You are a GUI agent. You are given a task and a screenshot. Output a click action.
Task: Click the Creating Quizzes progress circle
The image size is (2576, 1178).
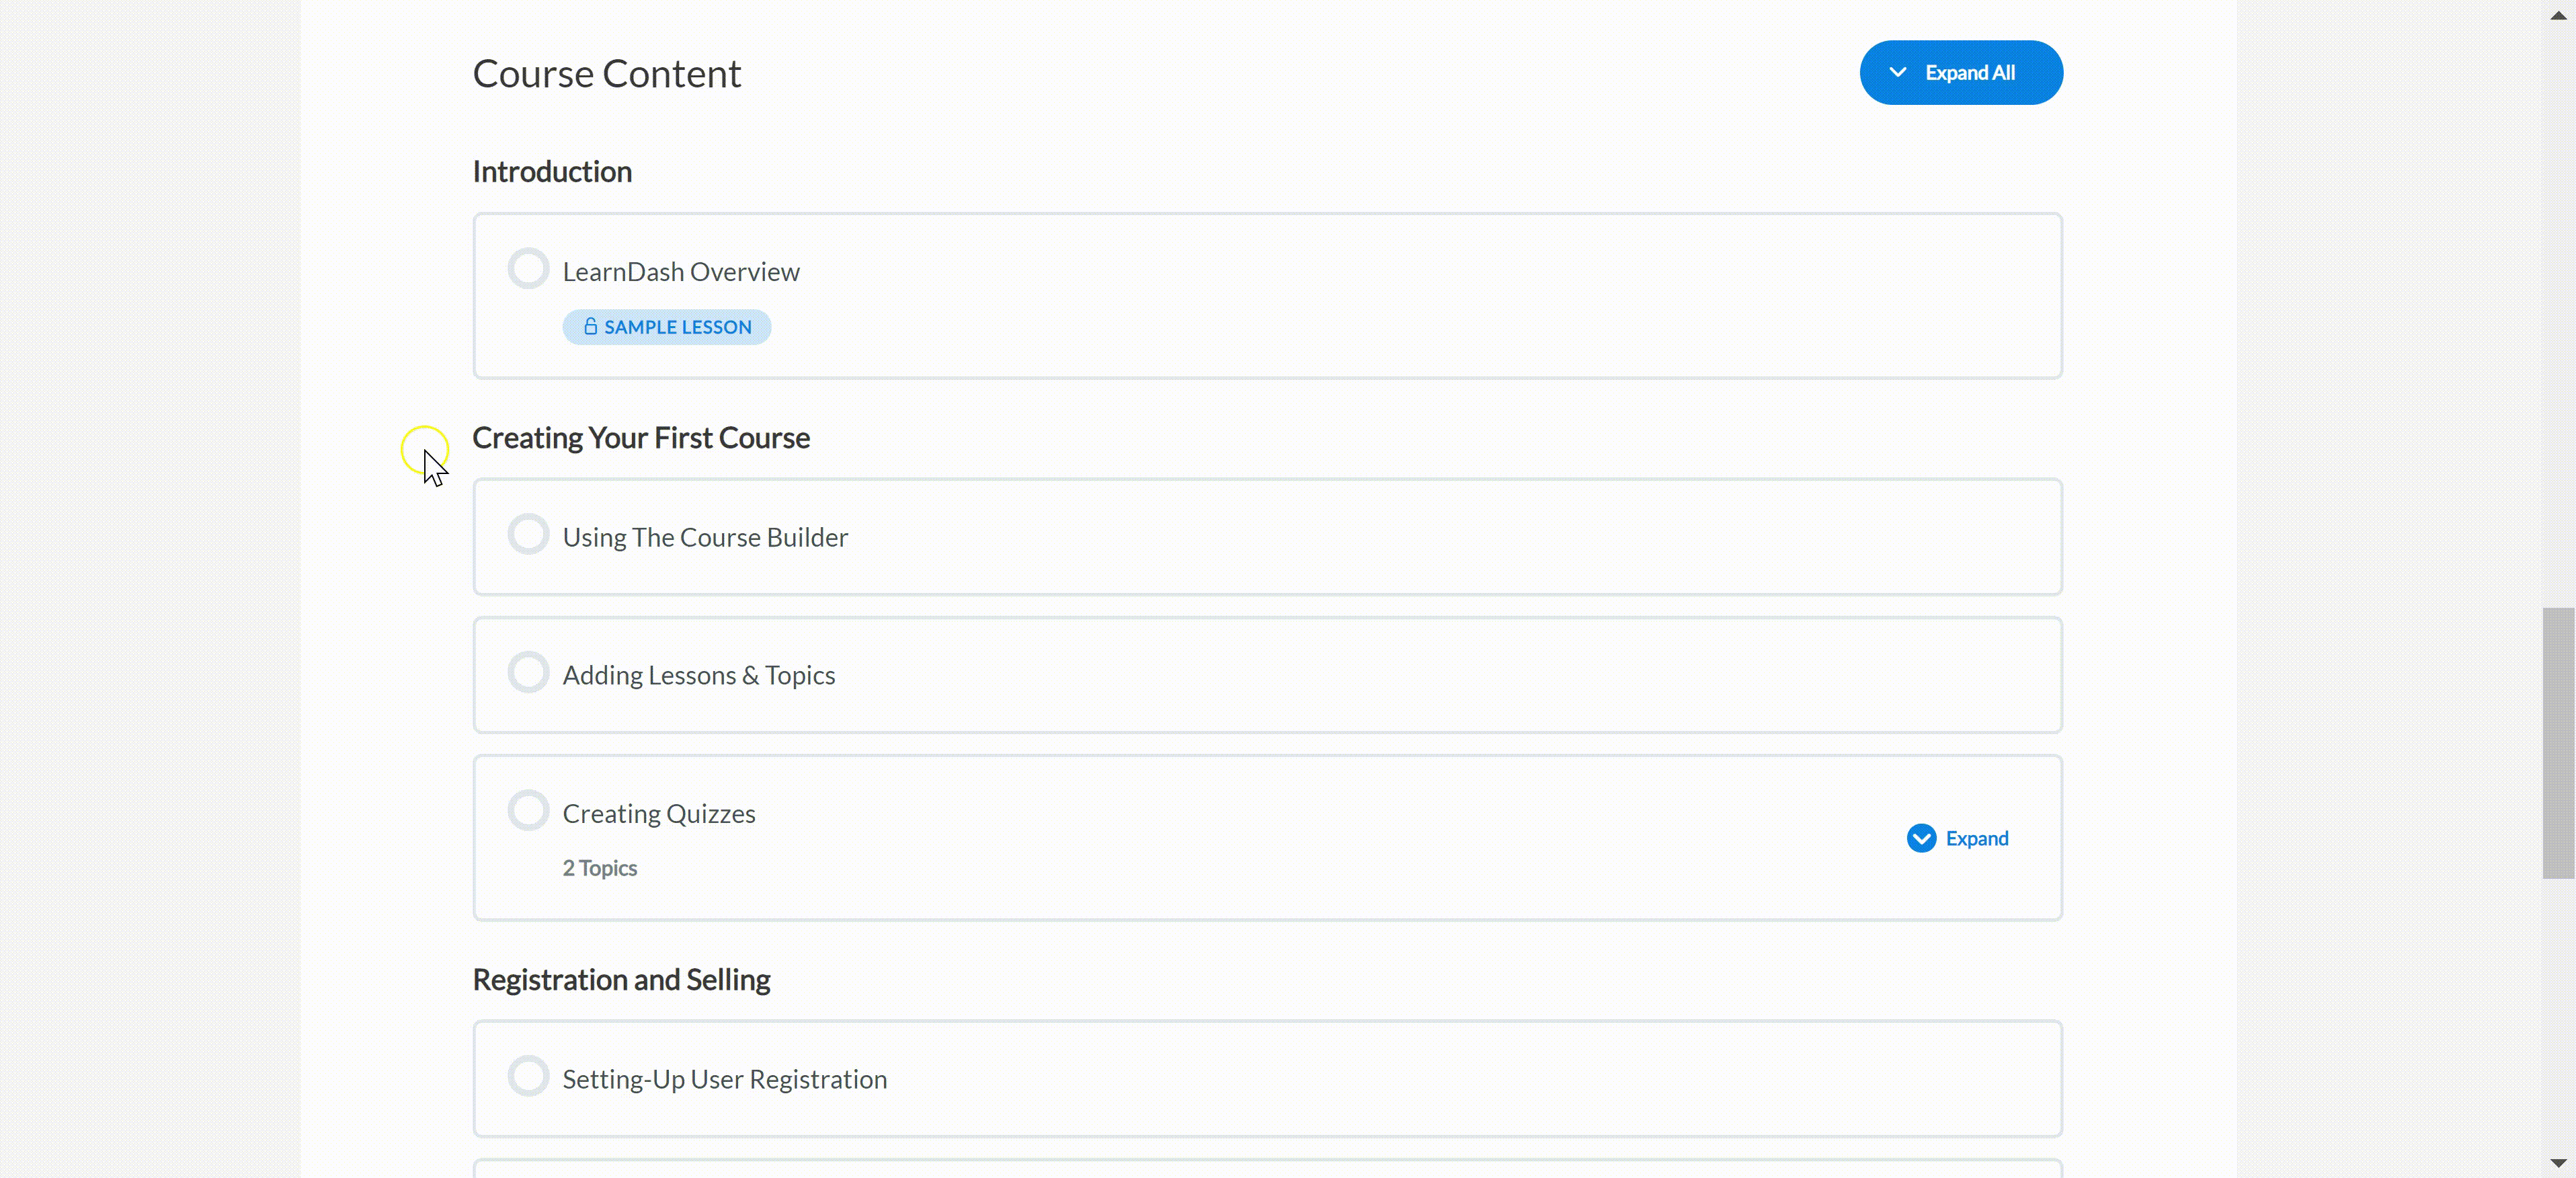528,810
